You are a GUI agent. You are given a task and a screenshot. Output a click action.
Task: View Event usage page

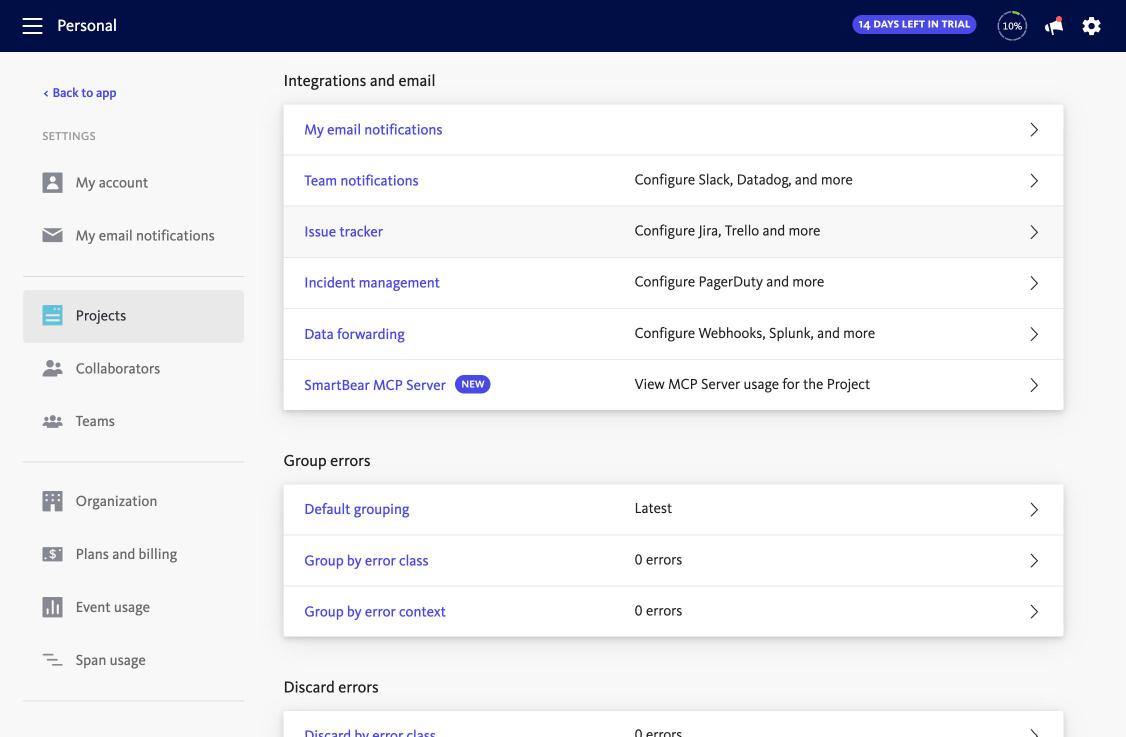click(x=134, y=607)
